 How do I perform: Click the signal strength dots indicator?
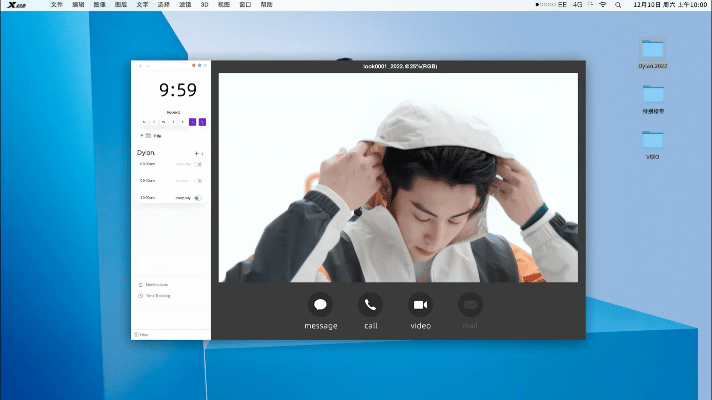pyautogui.click(x=545, y=5)
